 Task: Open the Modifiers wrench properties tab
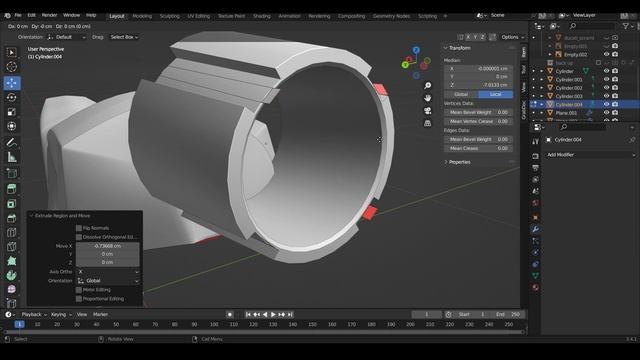point(536,229)
